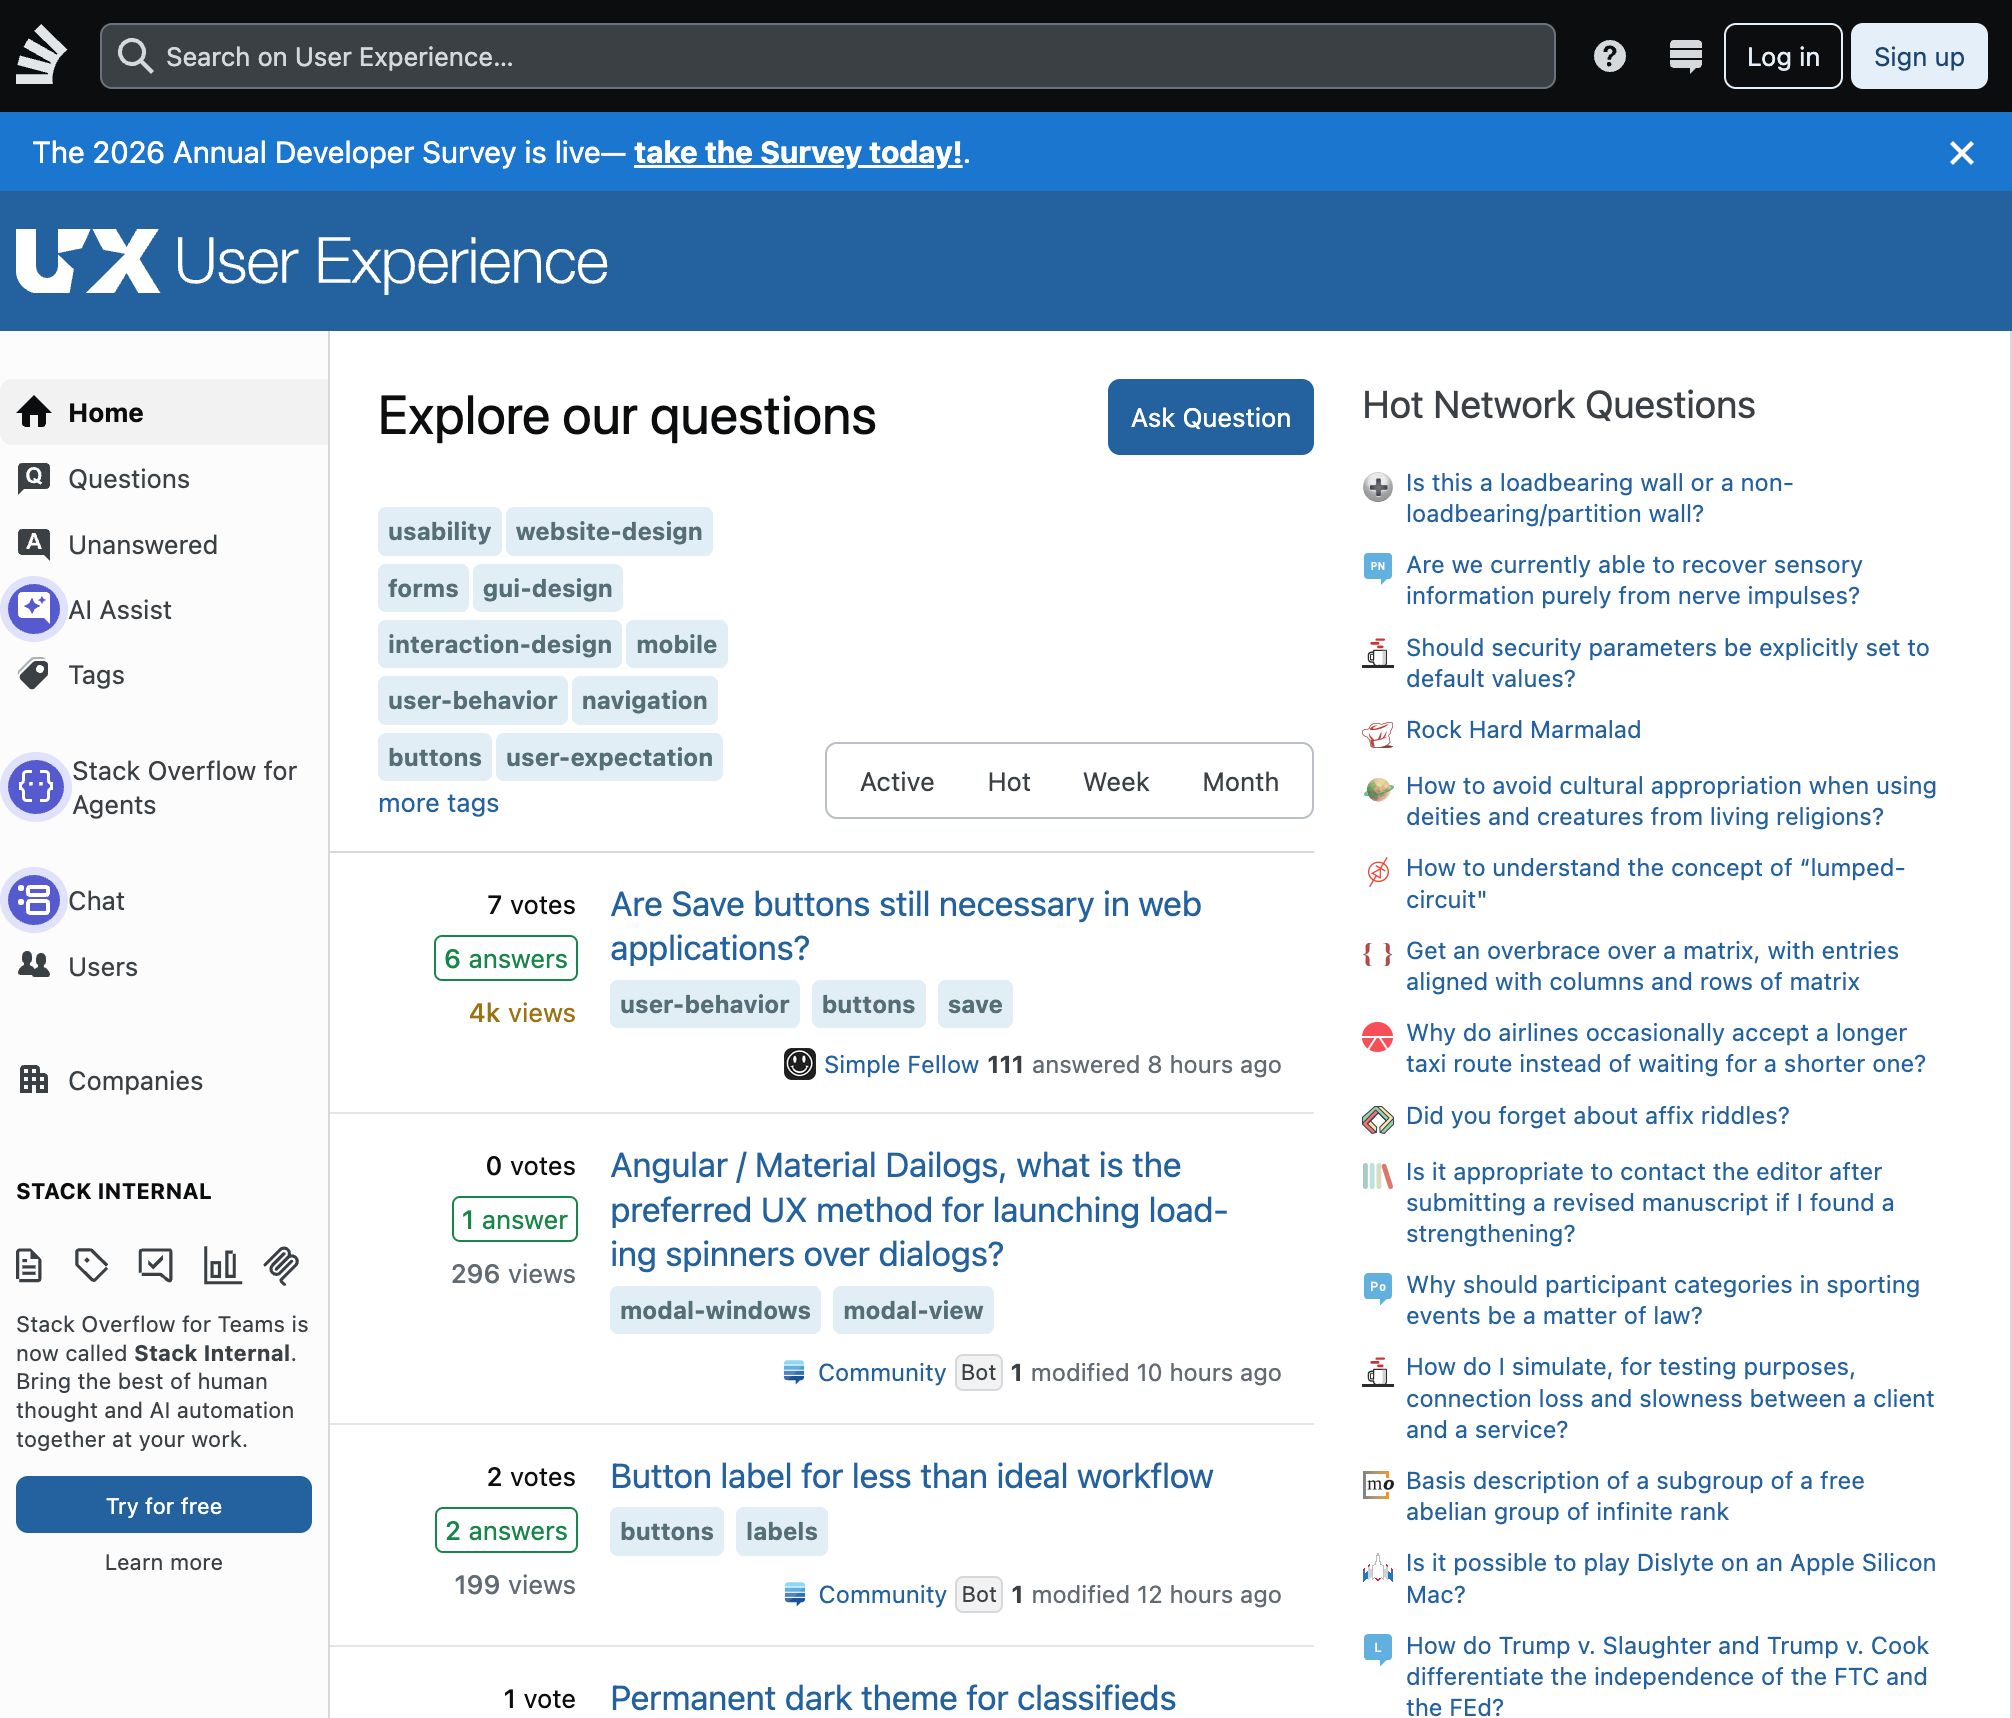Select site icon beside loadbearing wall question
The height and width of the screenshot is (1718, 2012).
tap(1378, 487)
